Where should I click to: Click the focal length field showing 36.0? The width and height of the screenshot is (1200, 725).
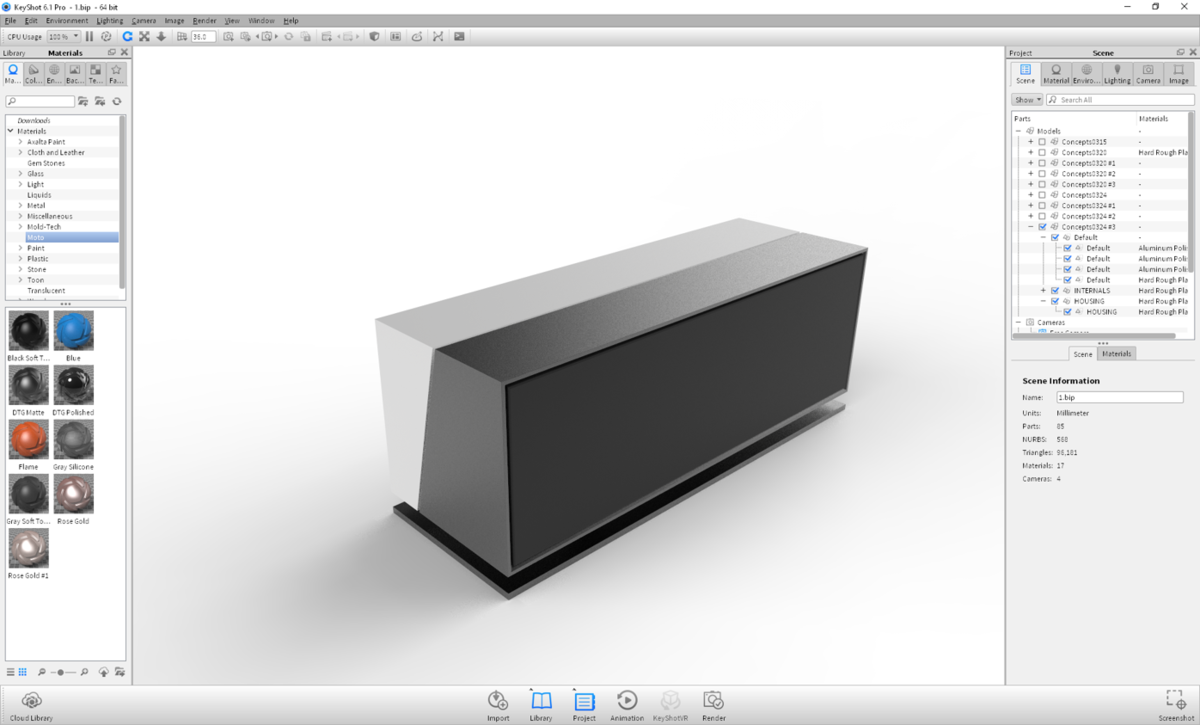[203, 36]
